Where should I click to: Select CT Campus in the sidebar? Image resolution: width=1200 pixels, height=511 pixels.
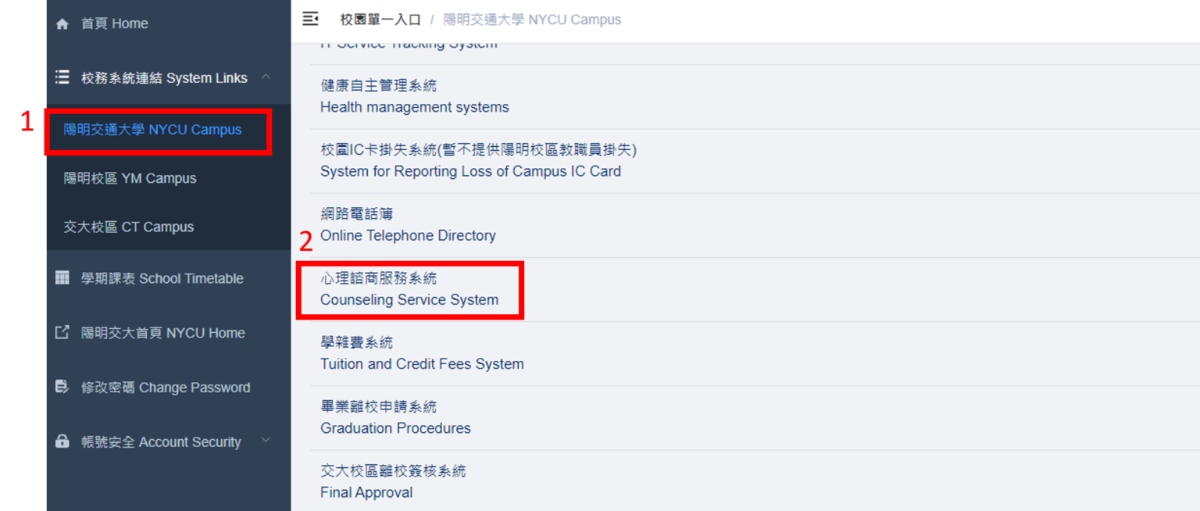coord(128,227)
